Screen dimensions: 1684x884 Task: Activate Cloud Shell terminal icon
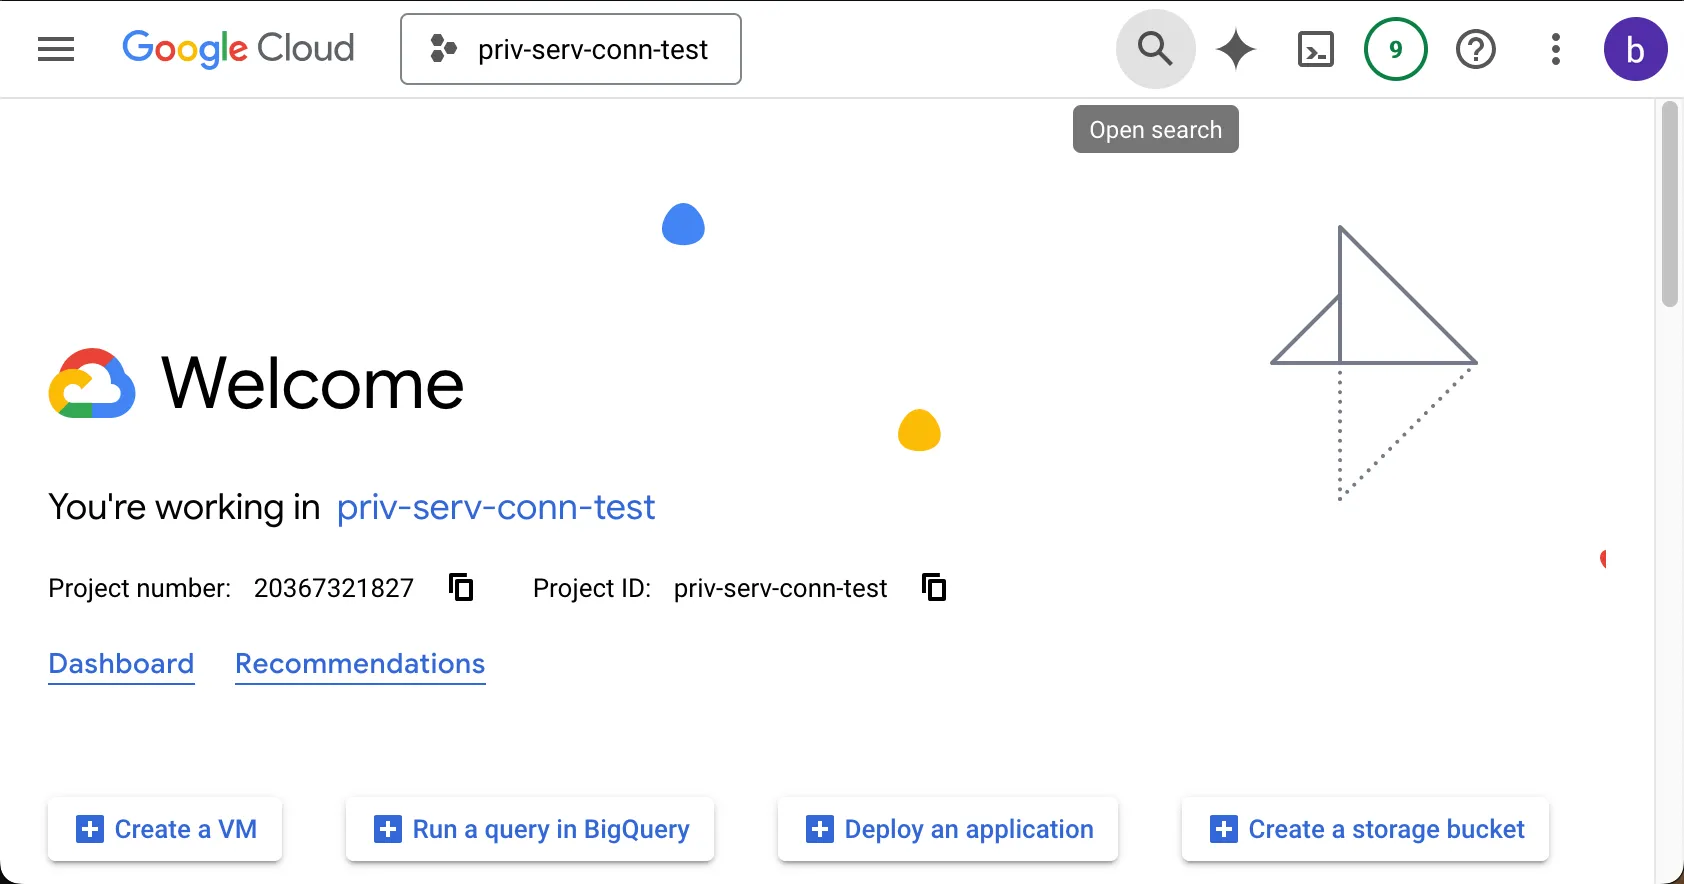coord(1315,48)
